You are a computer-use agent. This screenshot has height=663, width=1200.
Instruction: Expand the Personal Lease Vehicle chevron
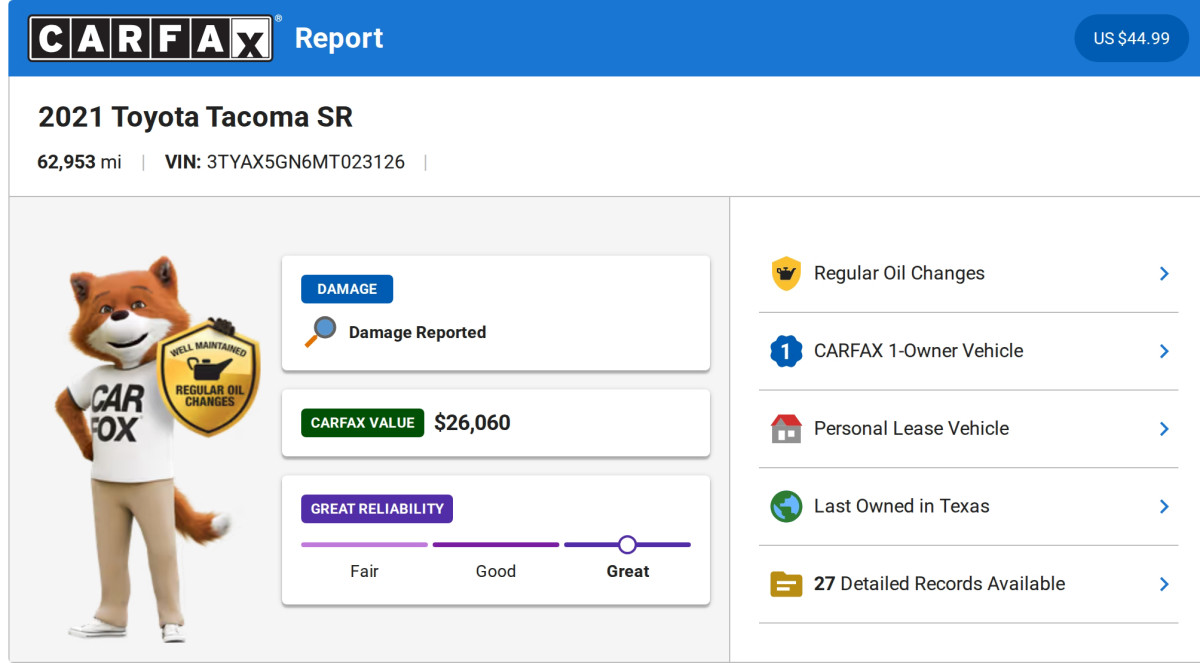[x=1164, y=428]
